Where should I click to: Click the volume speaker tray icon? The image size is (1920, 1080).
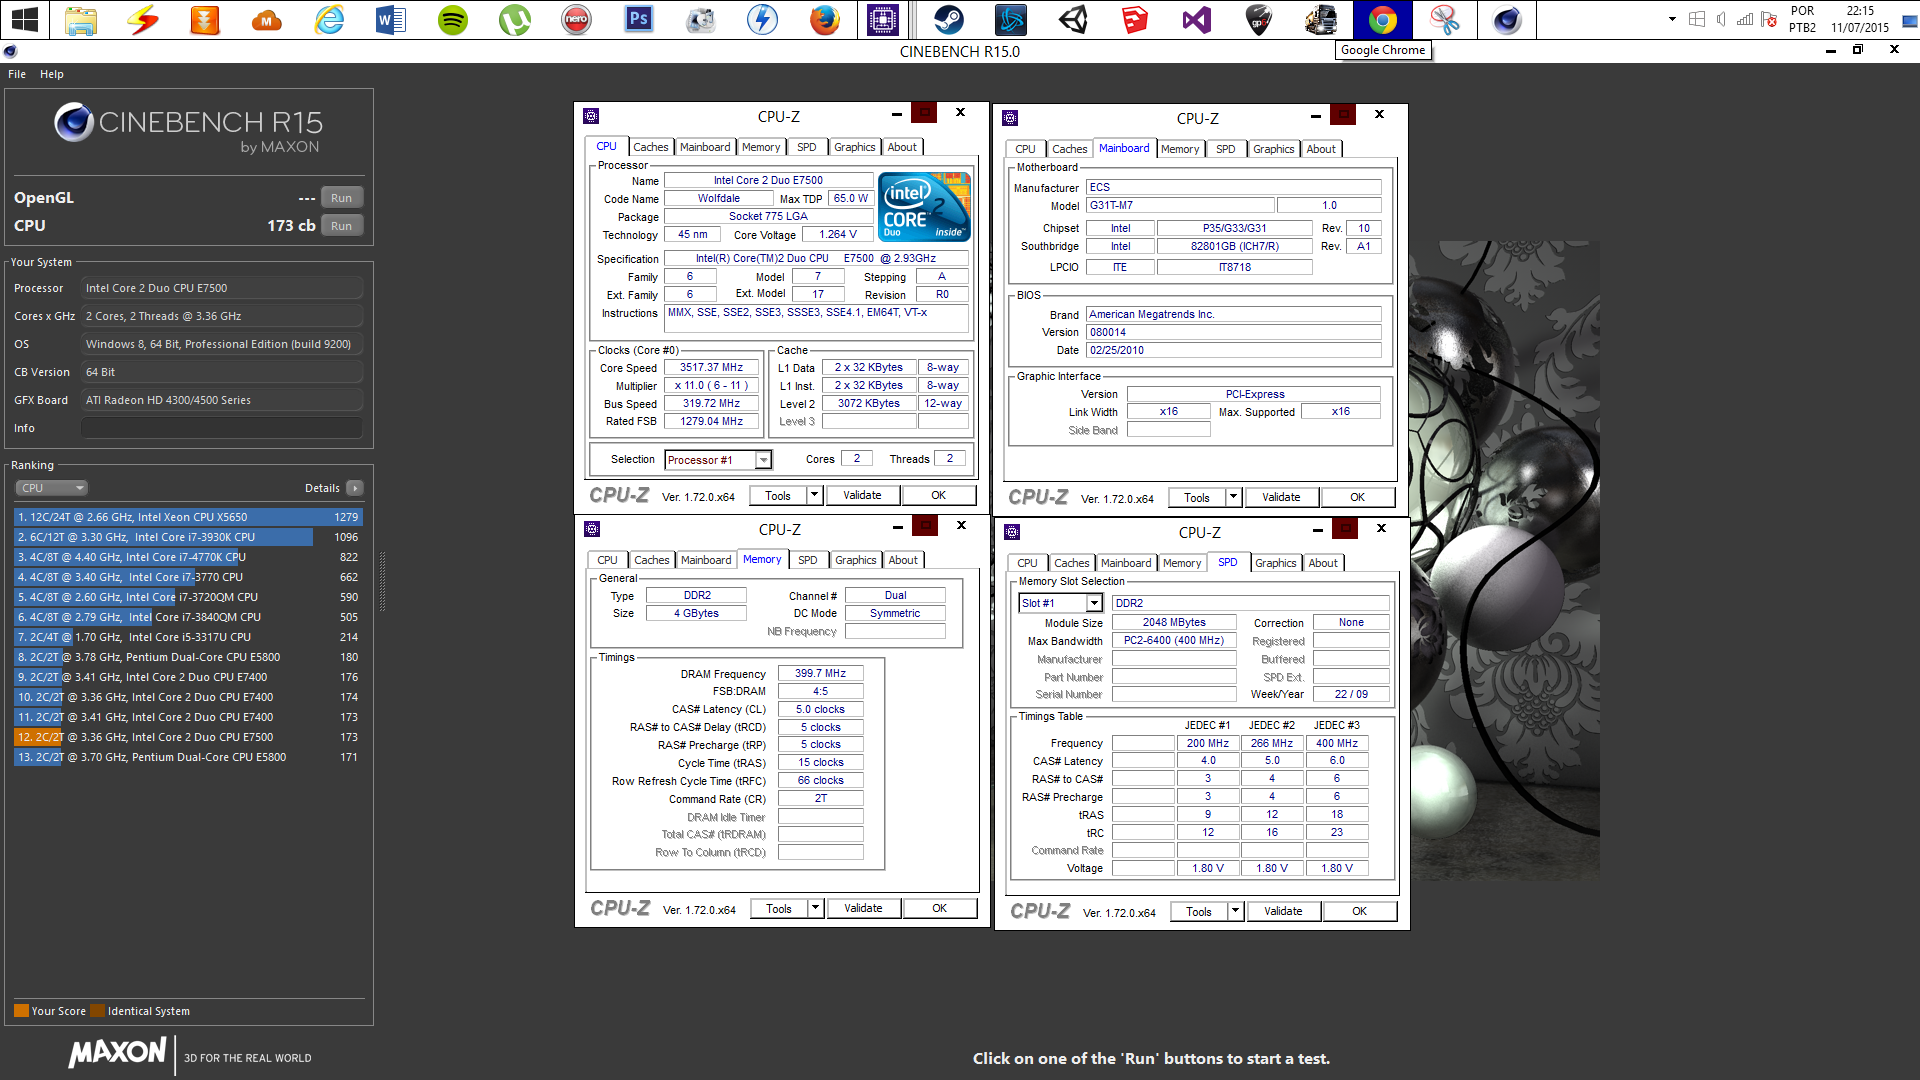coord(1721,19)
